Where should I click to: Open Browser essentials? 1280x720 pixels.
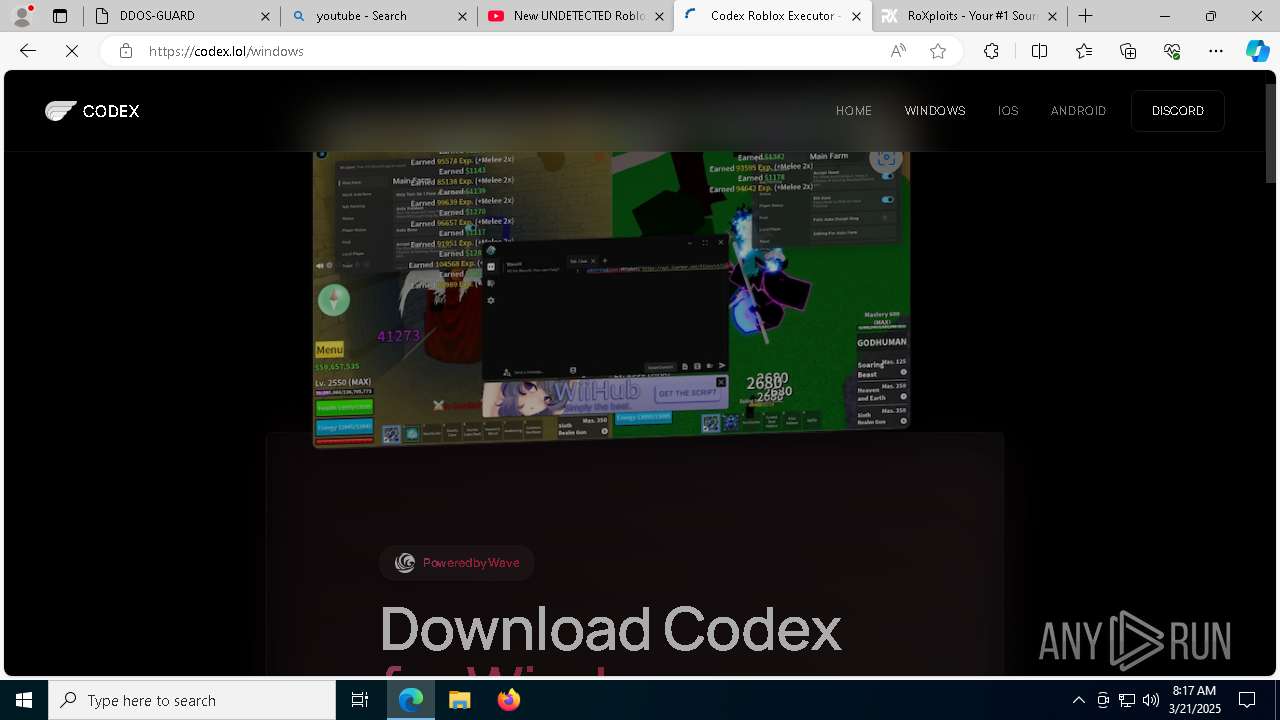point(1172,51)
